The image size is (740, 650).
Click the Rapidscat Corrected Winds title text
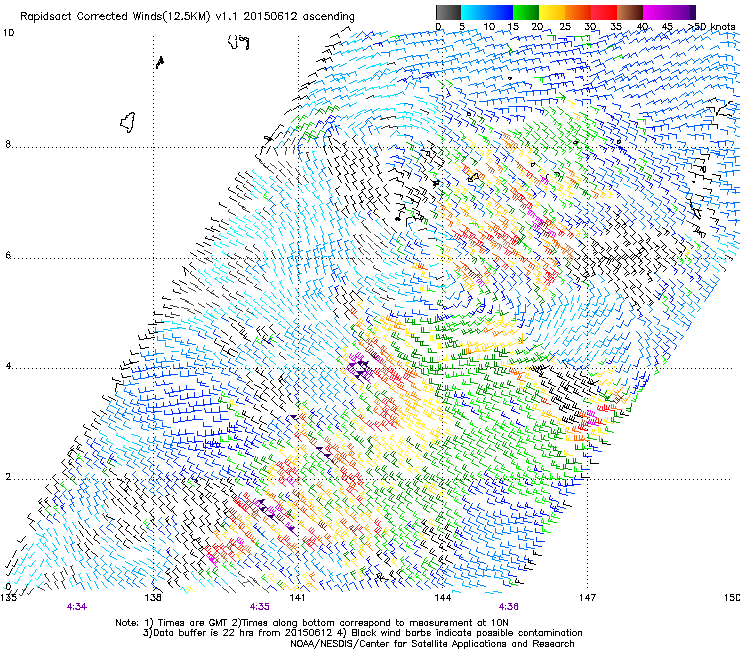tap(187, 17)
